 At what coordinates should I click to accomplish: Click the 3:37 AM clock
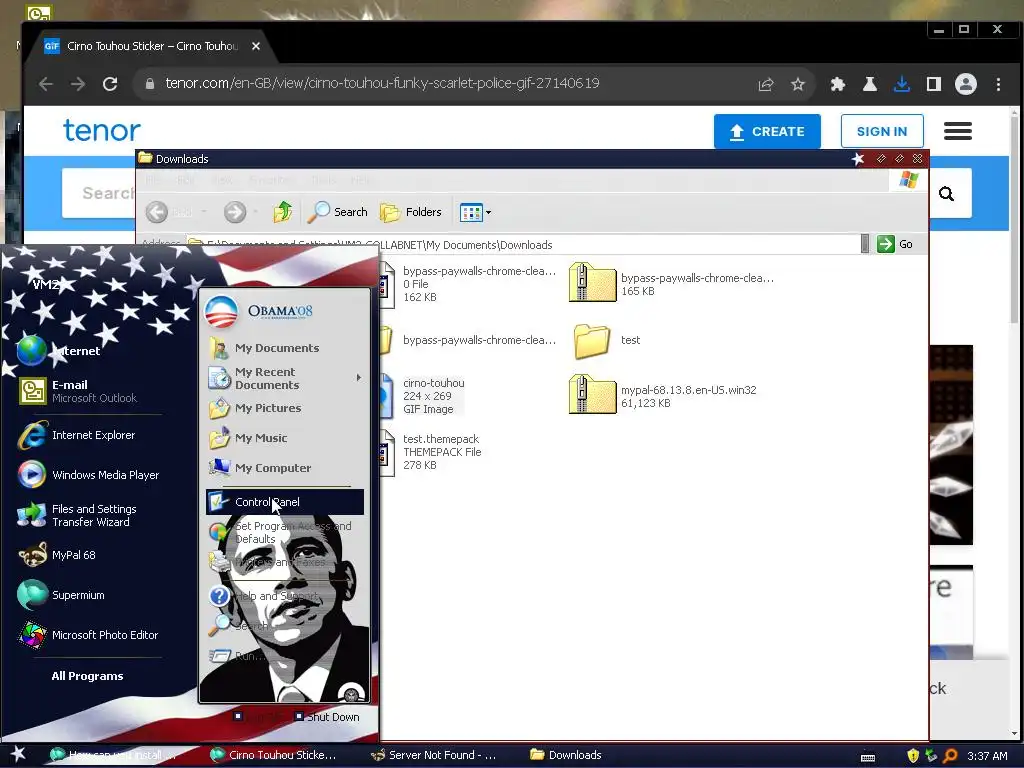[987, 756]
